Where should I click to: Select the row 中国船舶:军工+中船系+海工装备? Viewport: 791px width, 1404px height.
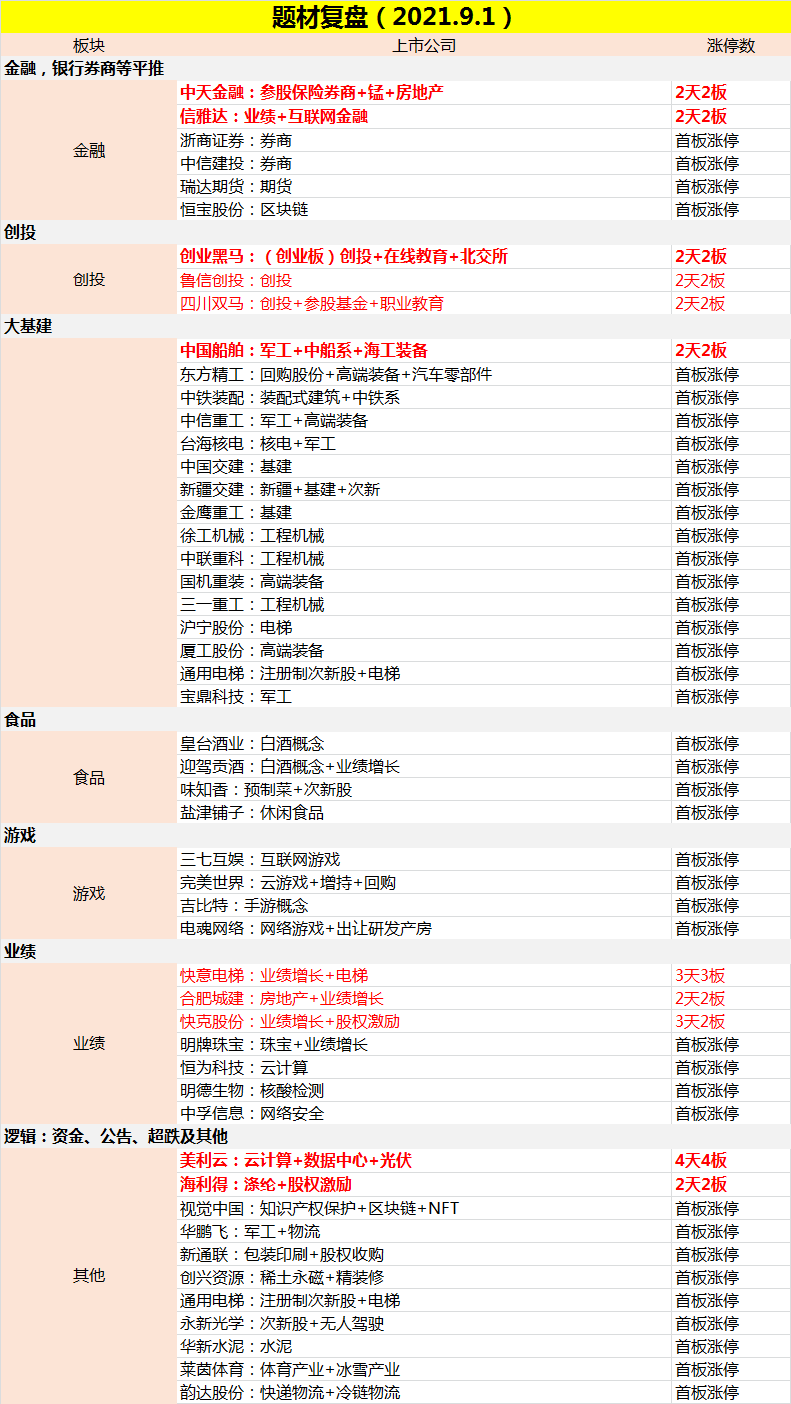(484, 350)
